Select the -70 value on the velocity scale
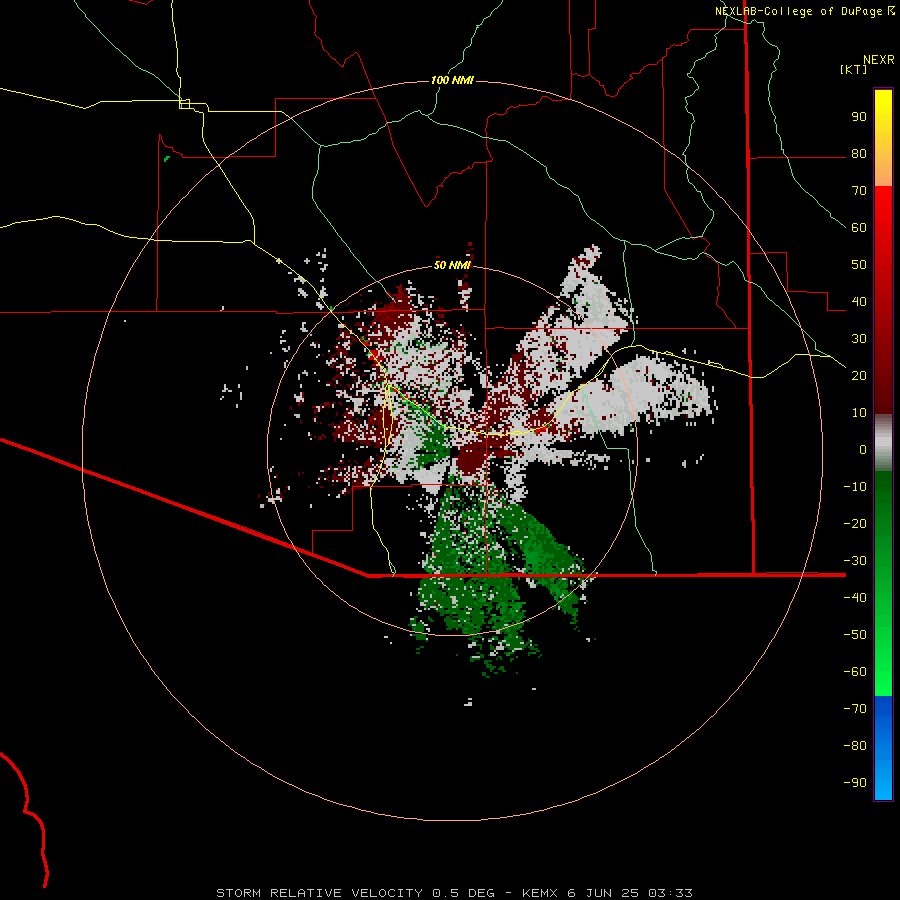 pyautogui.click(x=855, y=709)
